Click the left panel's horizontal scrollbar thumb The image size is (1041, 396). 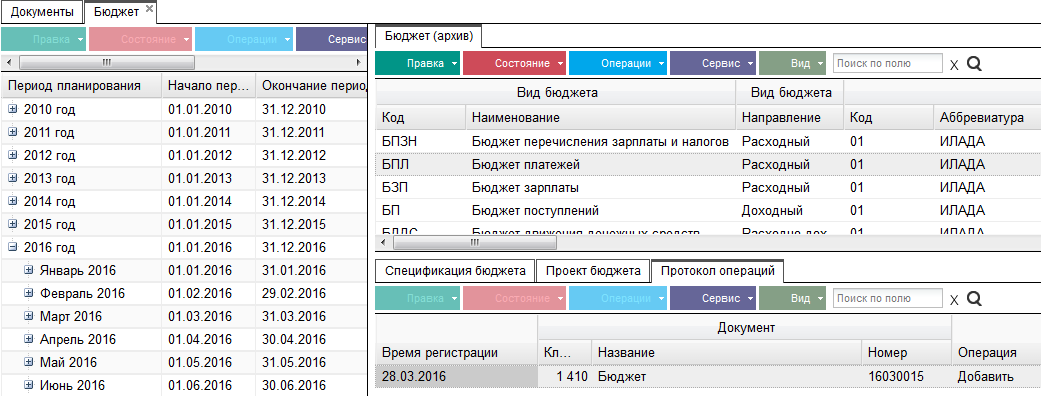(x=107, y=62)
